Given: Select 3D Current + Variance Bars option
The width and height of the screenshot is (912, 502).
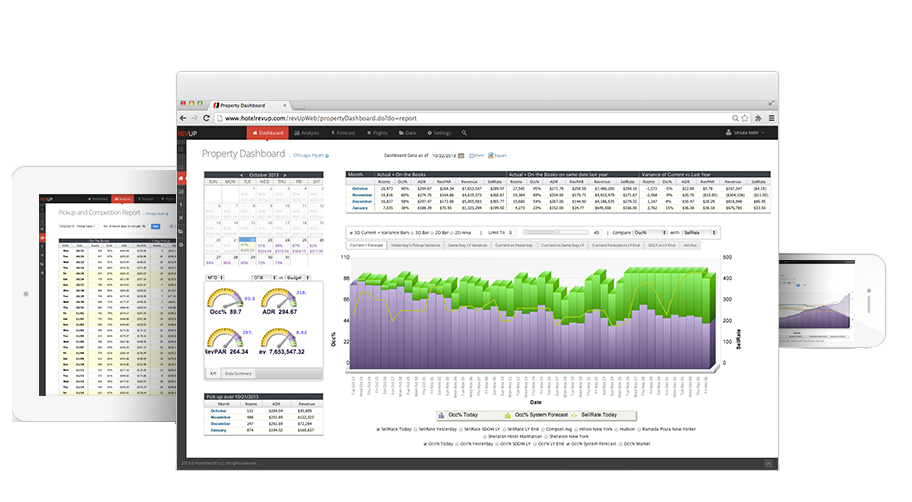Looking at the screenshot, I should (351, 233).
